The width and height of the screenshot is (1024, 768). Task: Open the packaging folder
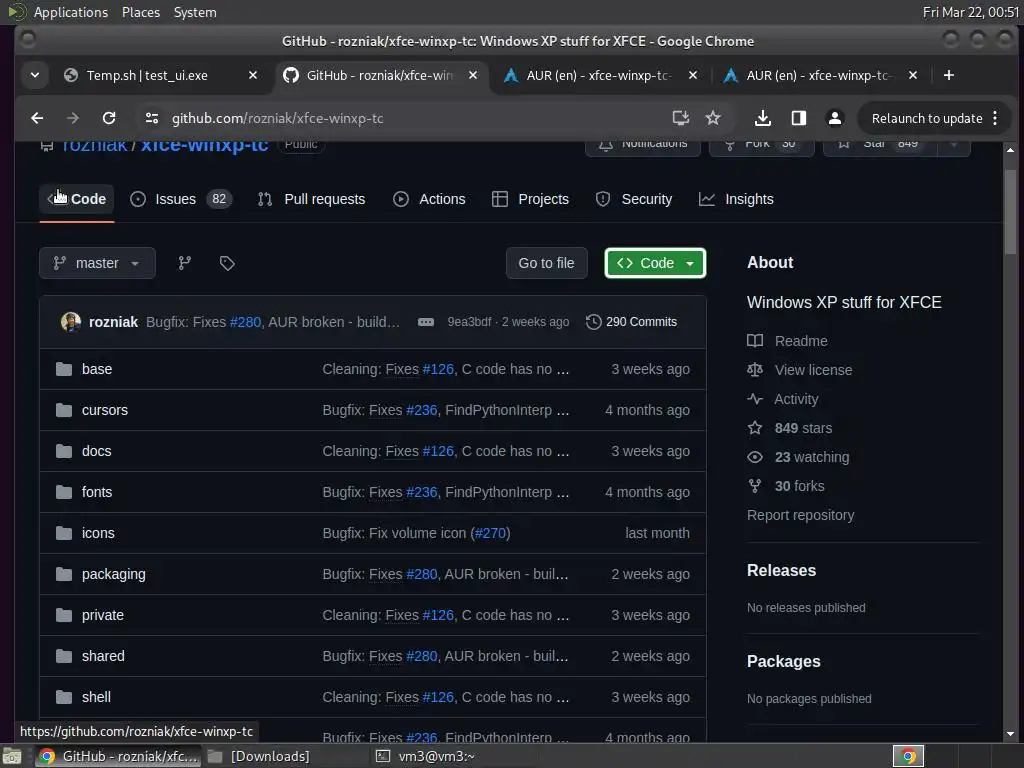pyautogui.click(x=114, y=574)
